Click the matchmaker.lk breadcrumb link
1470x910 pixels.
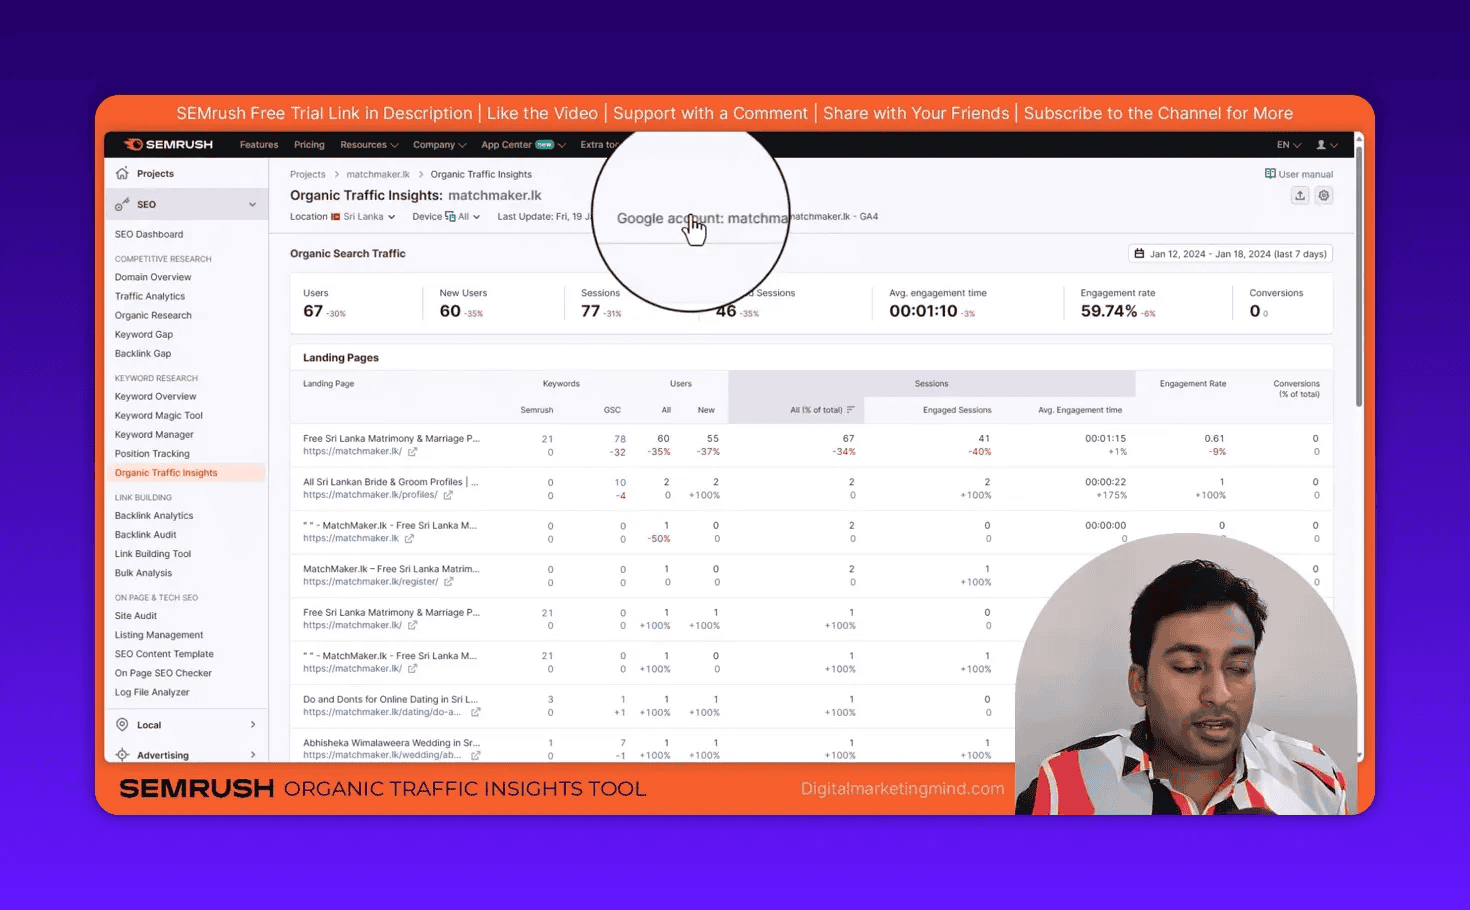click(377, 173)
